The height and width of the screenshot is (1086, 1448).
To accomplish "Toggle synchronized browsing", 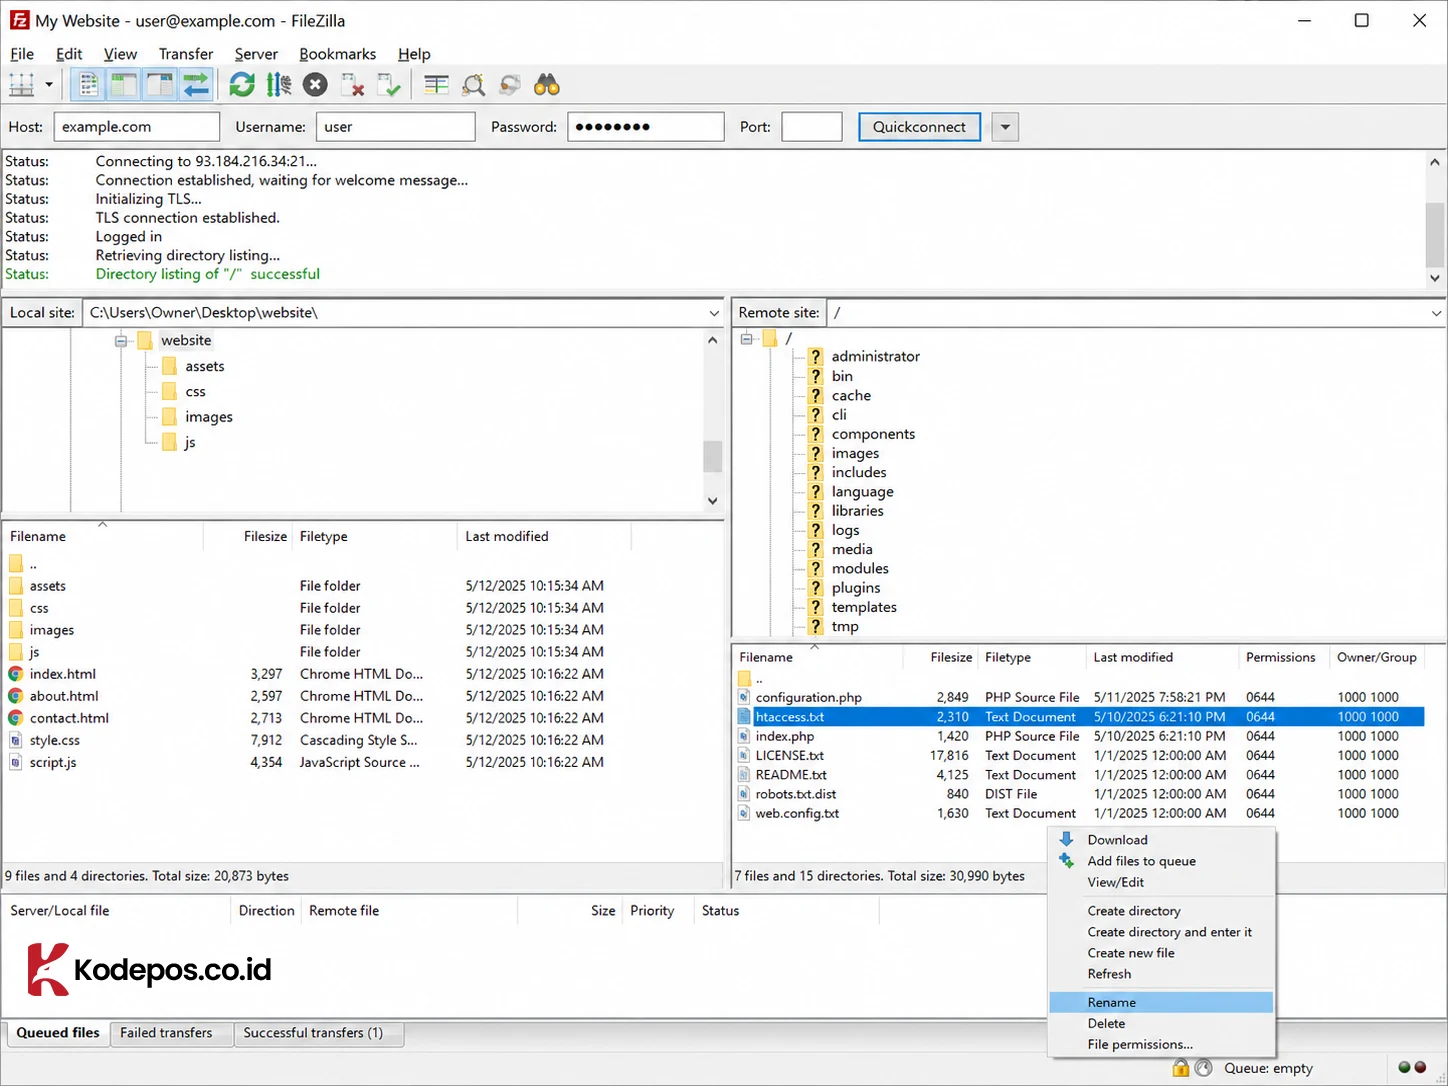I will click(510, 85).
